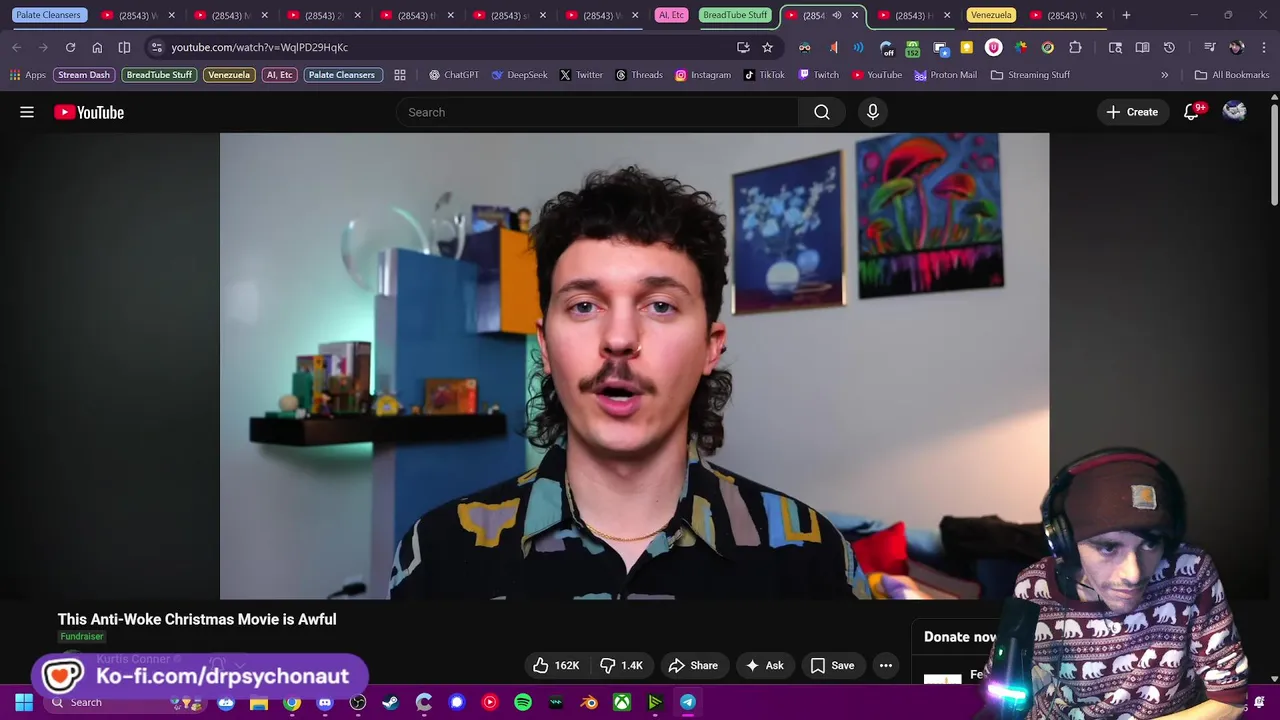The height and width of the screenshot is (720, 1280).
Task: Click the install/cast screen icon in address bar
Action: (x=743, y=47)
